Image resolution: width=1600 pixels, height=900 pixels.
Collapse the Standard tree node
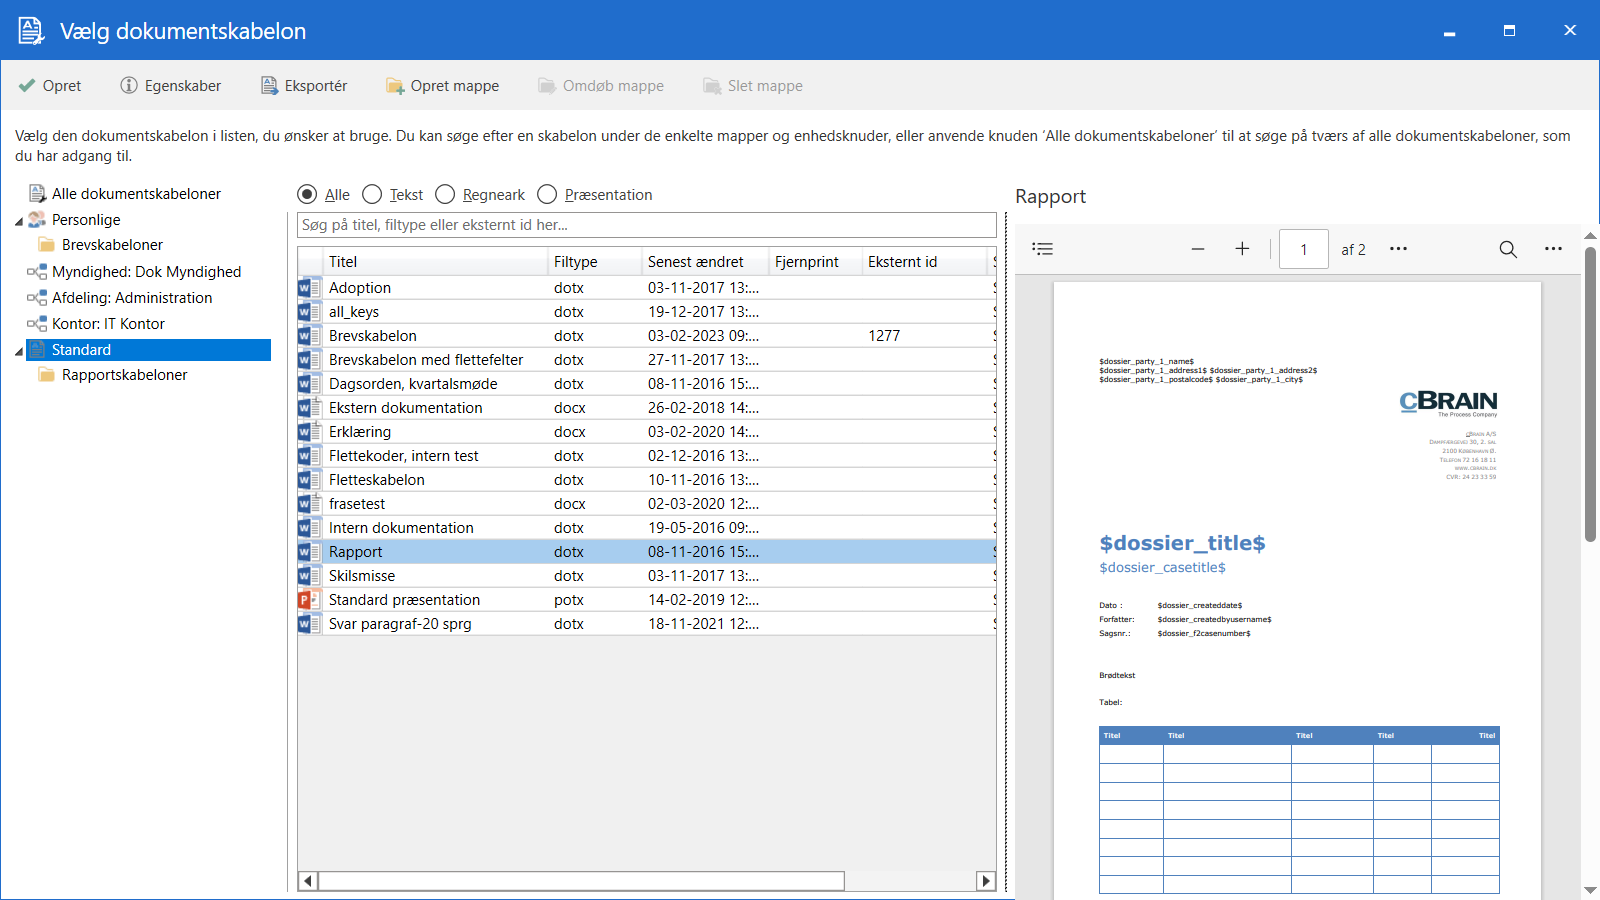point(19,351)
